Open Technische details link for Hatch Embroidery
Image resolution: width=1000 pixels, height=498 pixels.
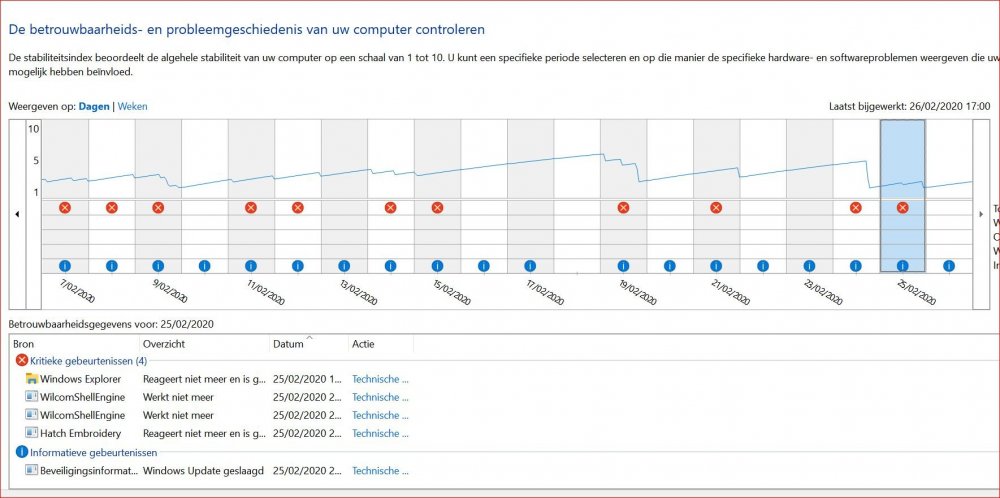[380, 433]
